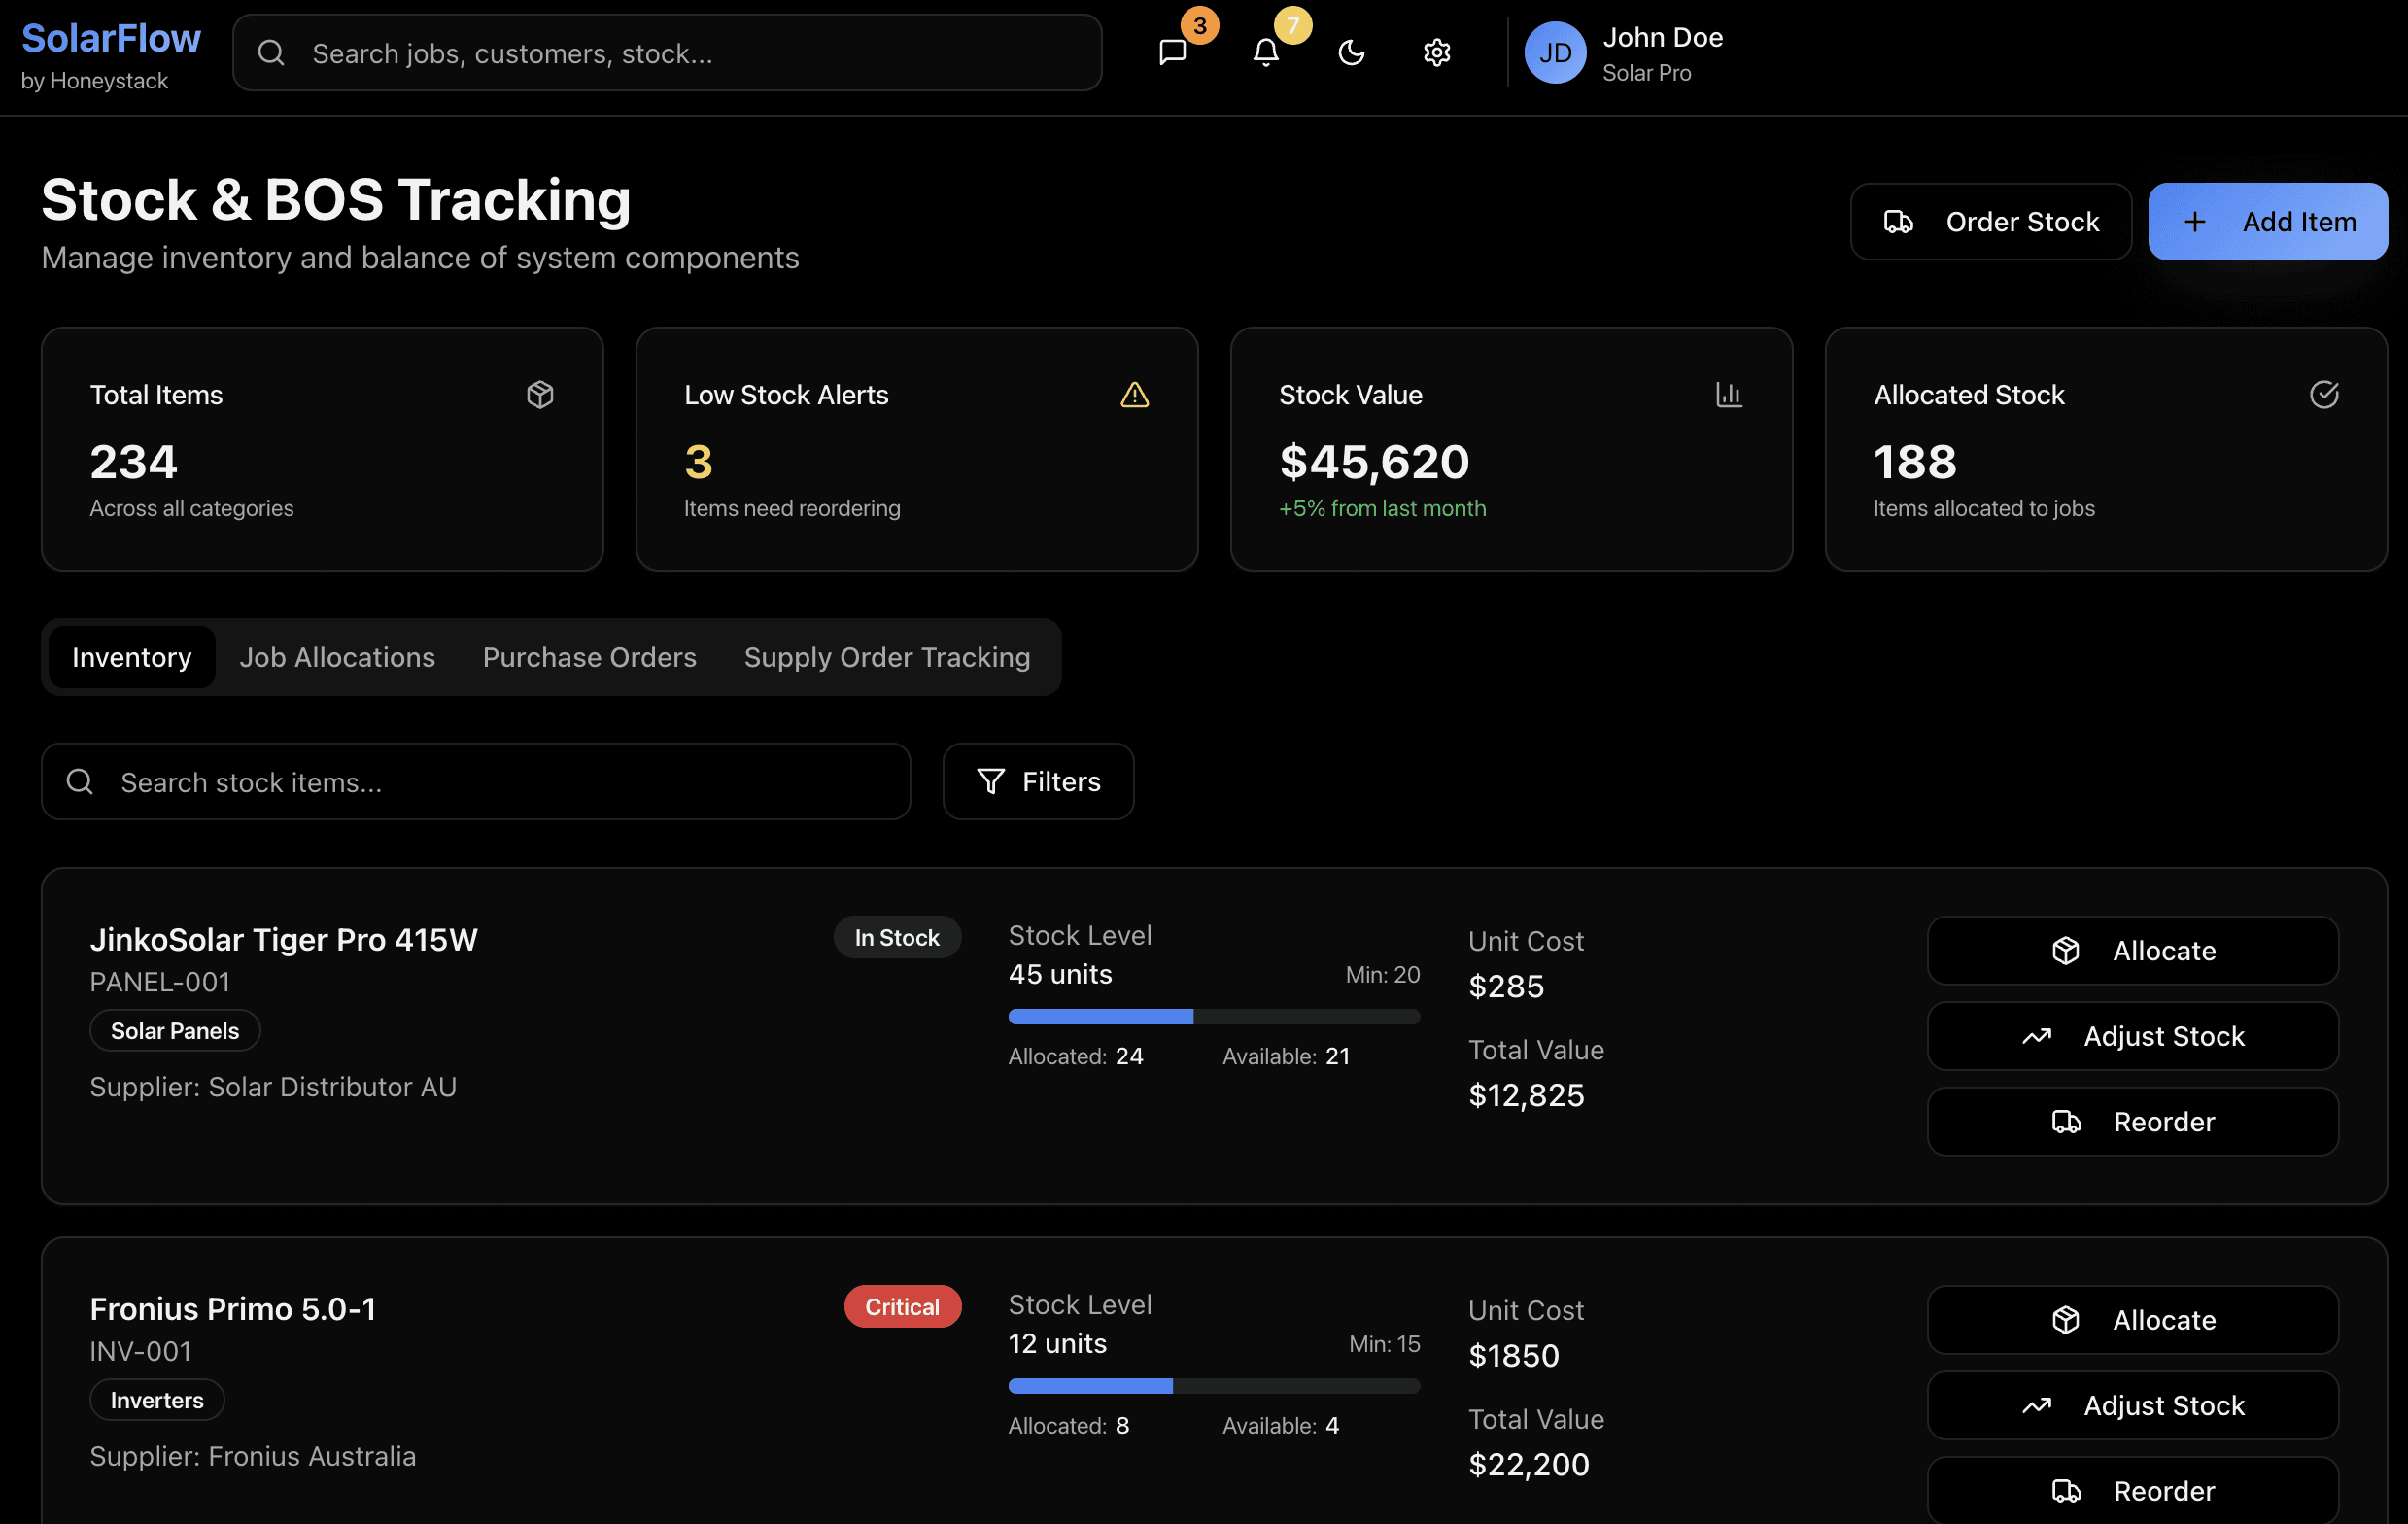The image size is (2408, 1524).
Task: Expand the John Doe profile menu
Action: click(1662, 53)
